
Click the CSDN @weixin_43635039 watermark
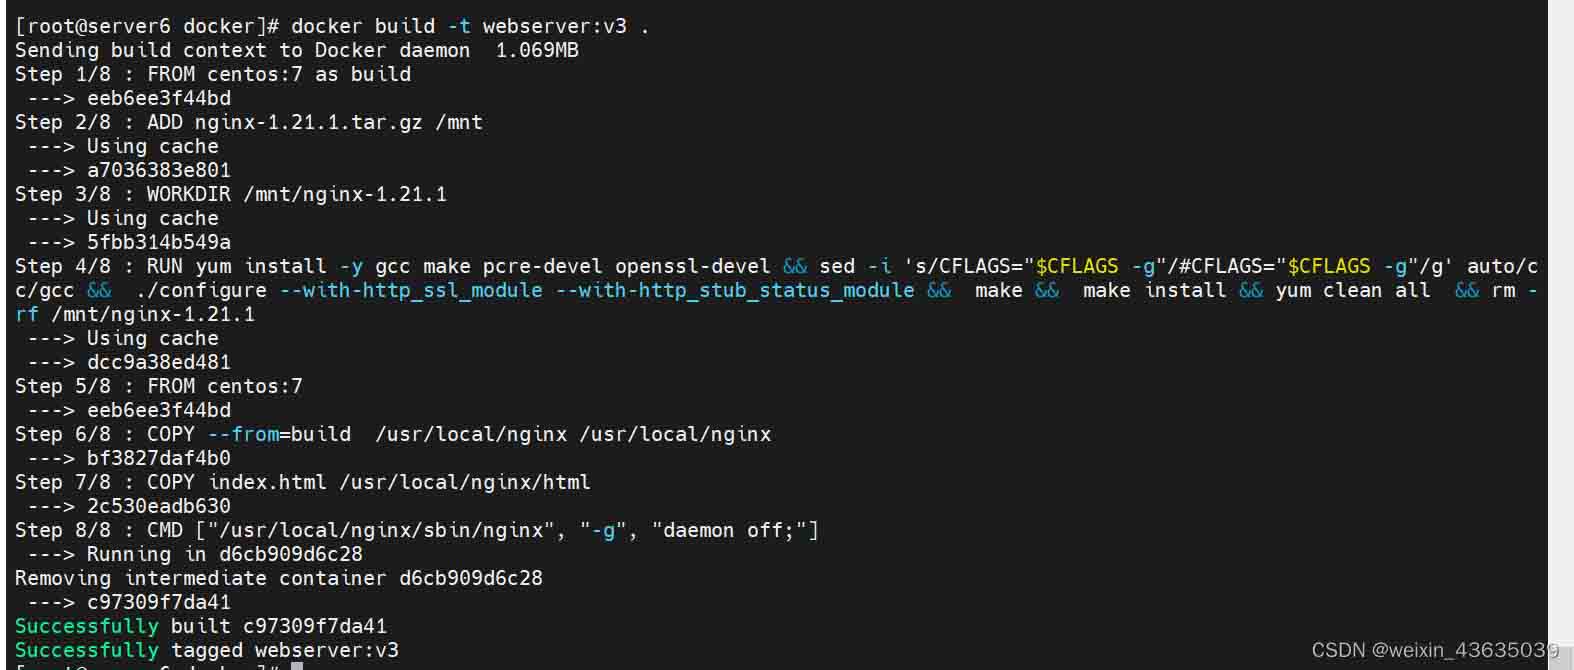pyautogui.click(x=1435, y=650)
